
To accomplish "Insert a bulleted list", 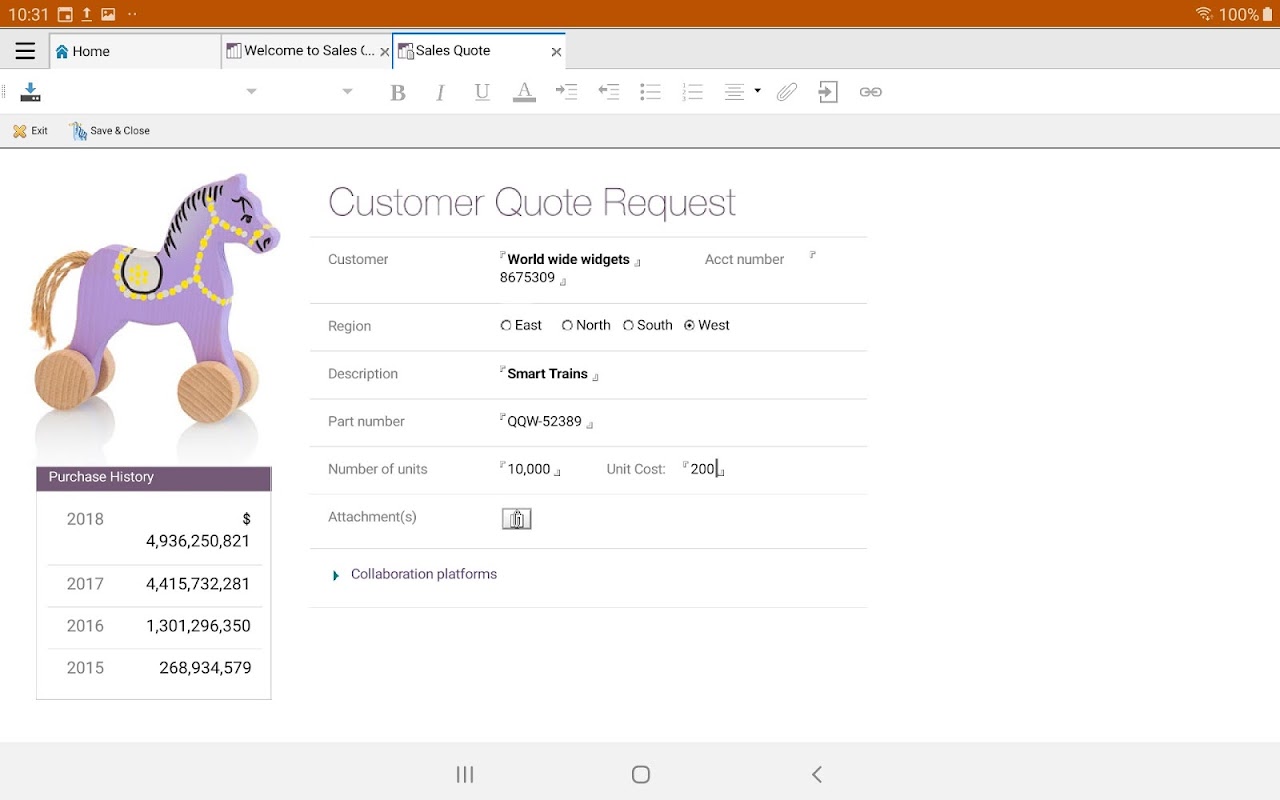I will (650, 92).
